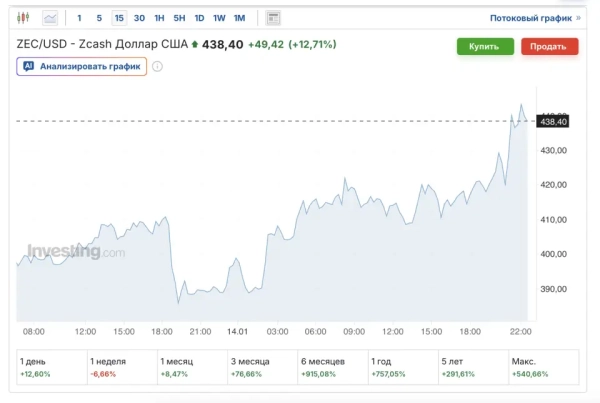
Task: Choose the Макс. range
Action: coord(542,366)
